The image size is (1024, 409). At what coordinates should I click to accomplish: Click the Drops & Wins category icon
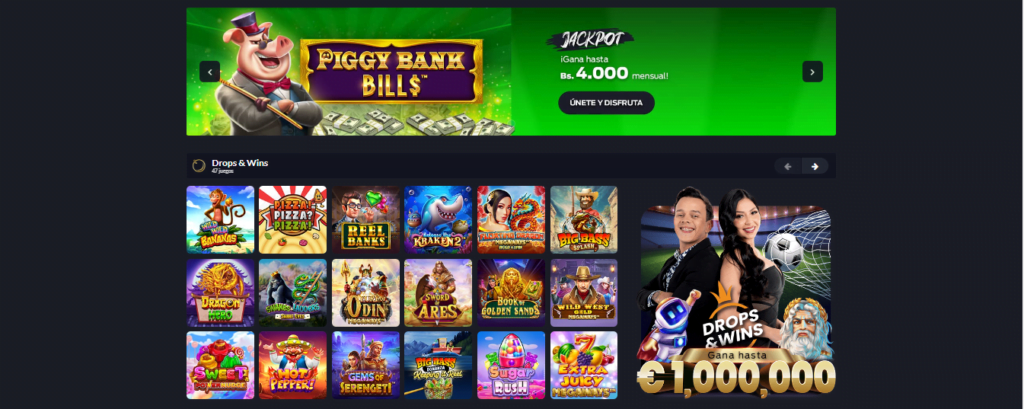point(199,165)
